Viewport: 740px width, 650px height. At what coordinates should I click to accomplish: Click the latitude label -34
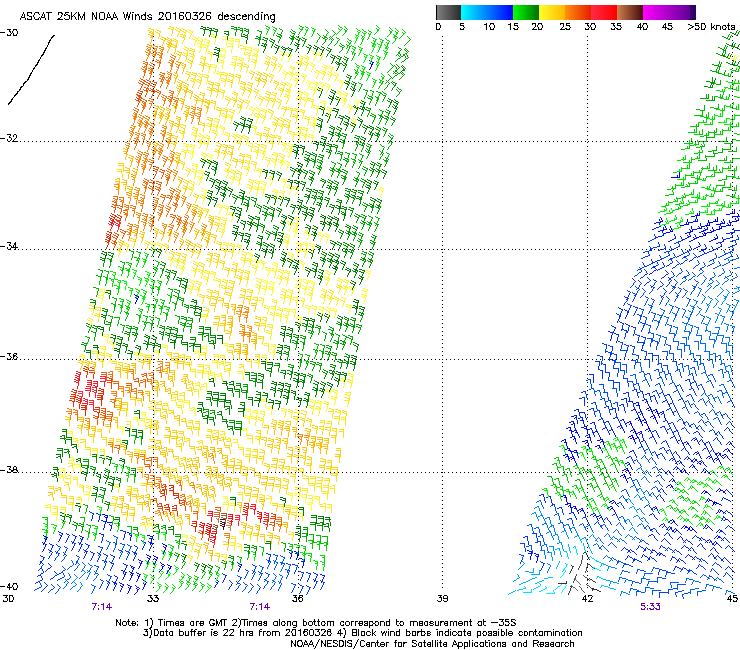click(9, 246)
